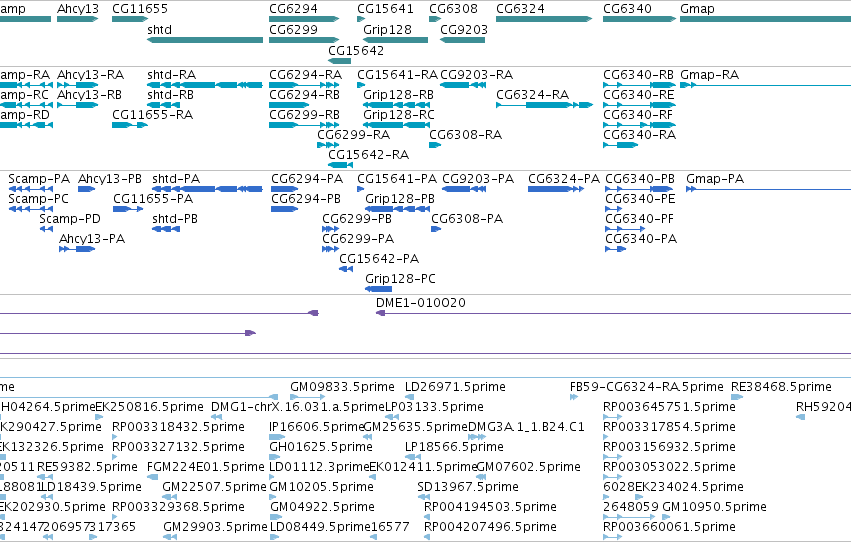Click protein label CG6308-PA
851x542 pixels.
pyautogui.click(x=467, y=219)
